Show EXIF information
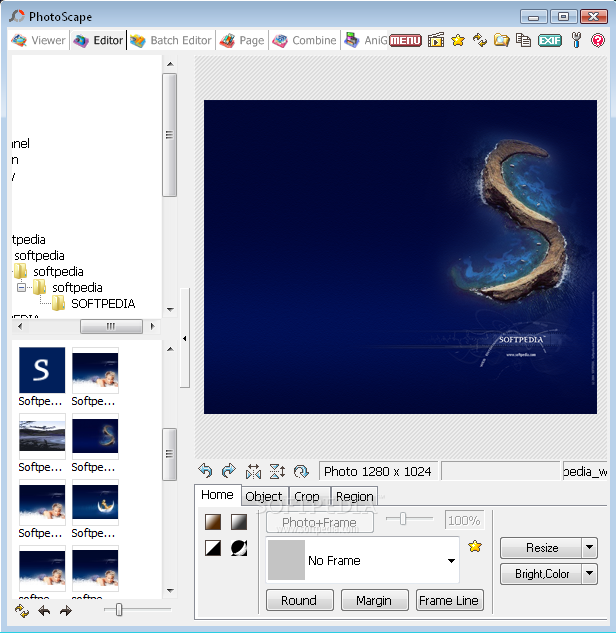The image size is (616, 633). [550, 40]
